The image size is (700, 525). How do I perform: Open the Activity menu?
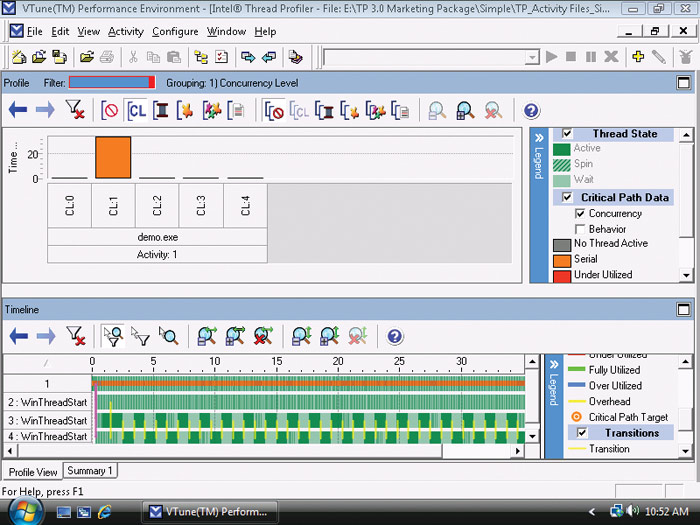pos(126,32)
